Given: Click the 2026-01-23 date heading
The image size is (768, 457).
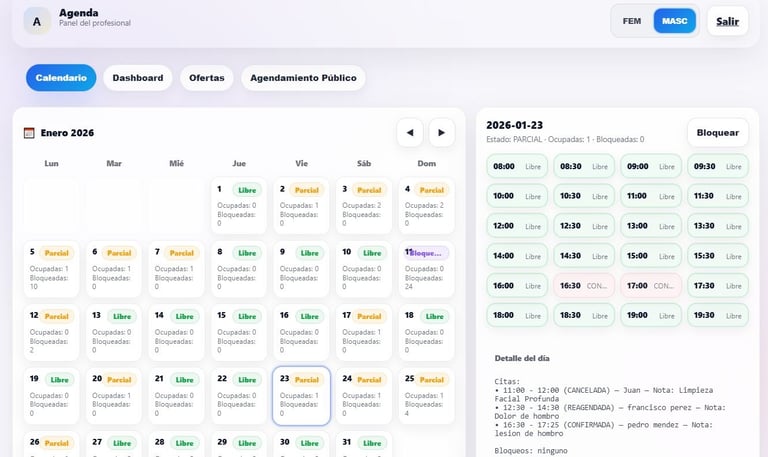Looking at the screenshot, I should click(x=514, y=125).
